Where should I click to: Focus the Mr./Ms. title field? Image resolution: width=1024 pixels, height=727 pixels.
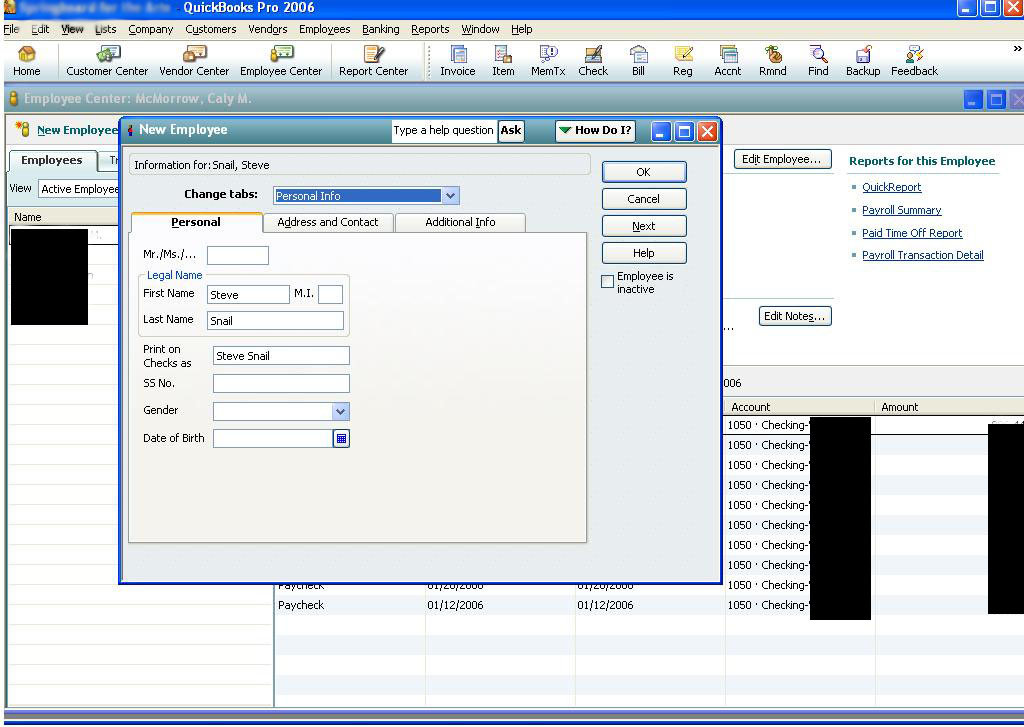[238, 255]
